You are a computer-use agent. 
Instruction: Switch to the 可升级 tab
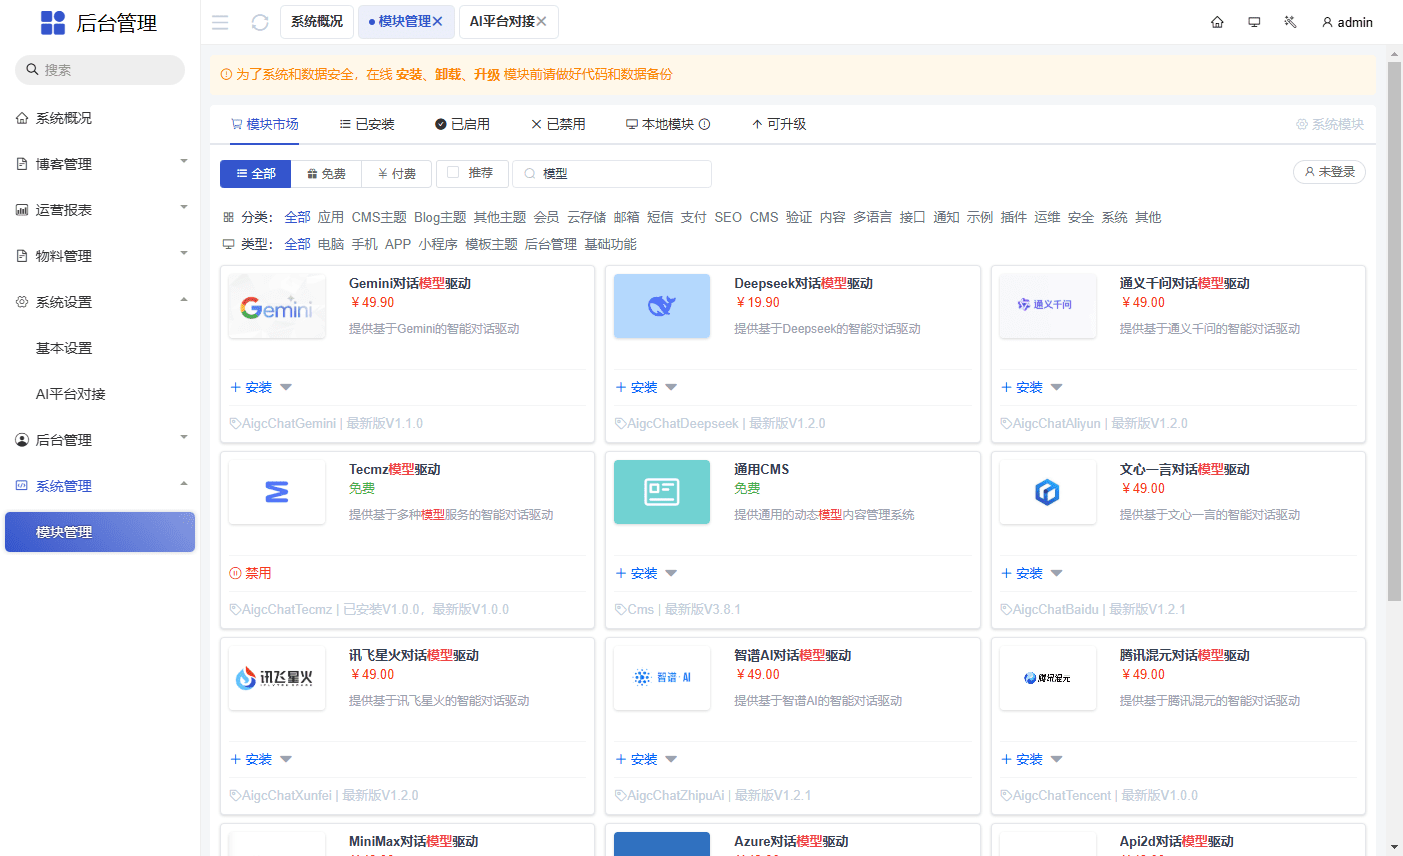click(779, 124)
